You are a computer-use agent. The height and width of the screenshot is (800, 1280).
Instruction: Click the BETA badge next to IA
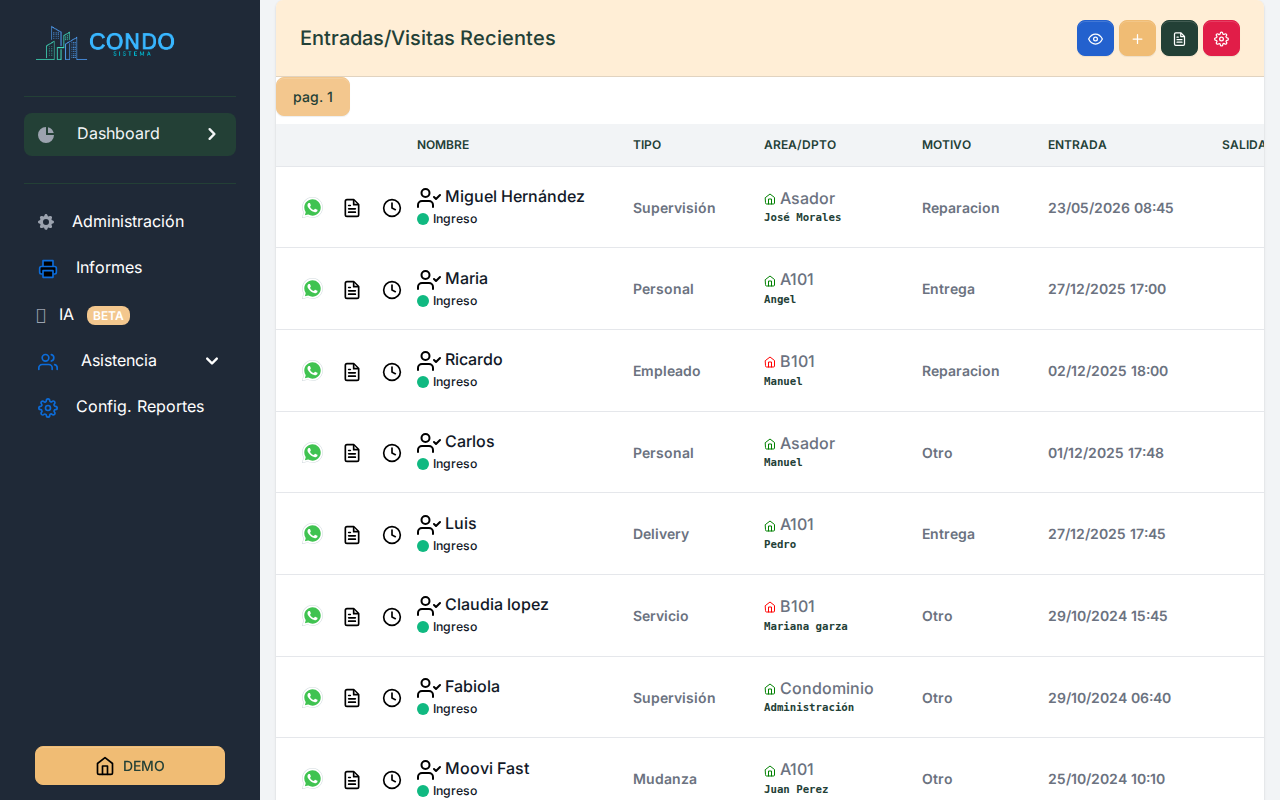(108, 315)
